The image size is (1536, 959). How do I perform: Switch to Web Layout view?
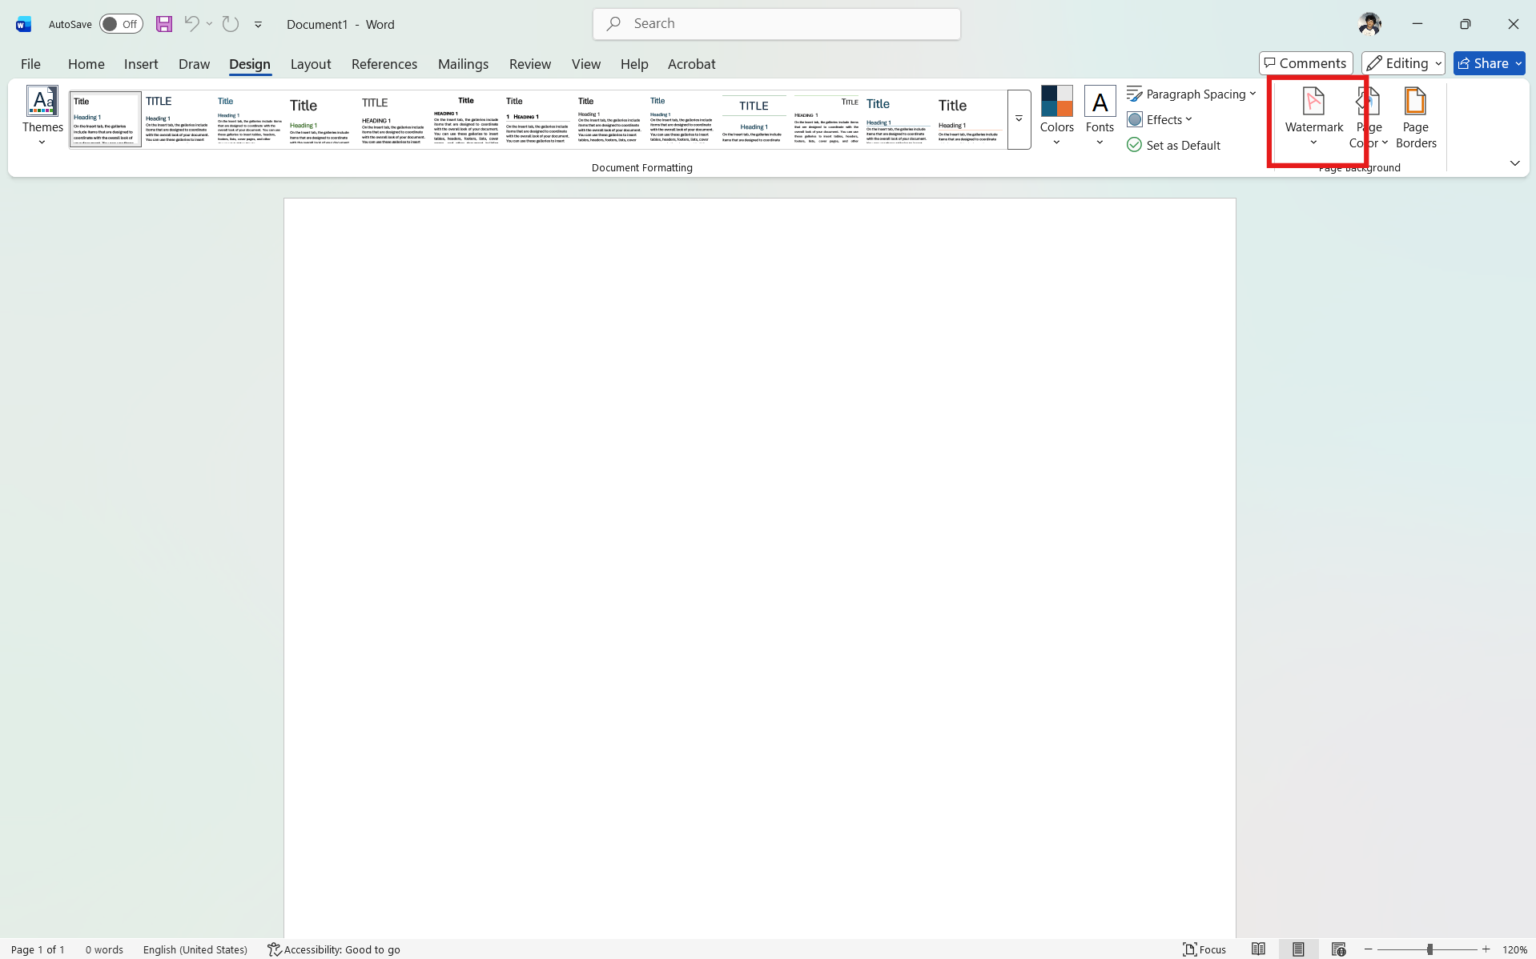point(1338,949)
